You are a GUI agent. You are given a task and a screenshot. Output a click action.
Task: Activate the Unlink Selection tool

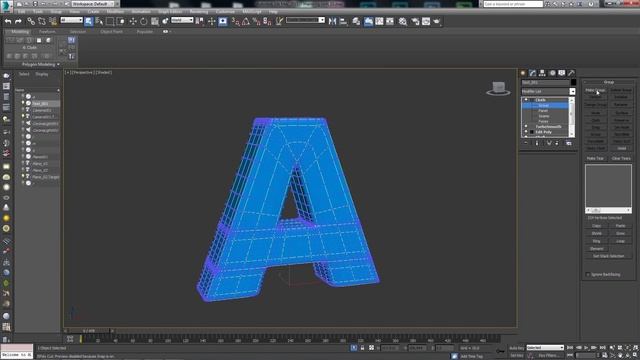click(x=42, y=21)
